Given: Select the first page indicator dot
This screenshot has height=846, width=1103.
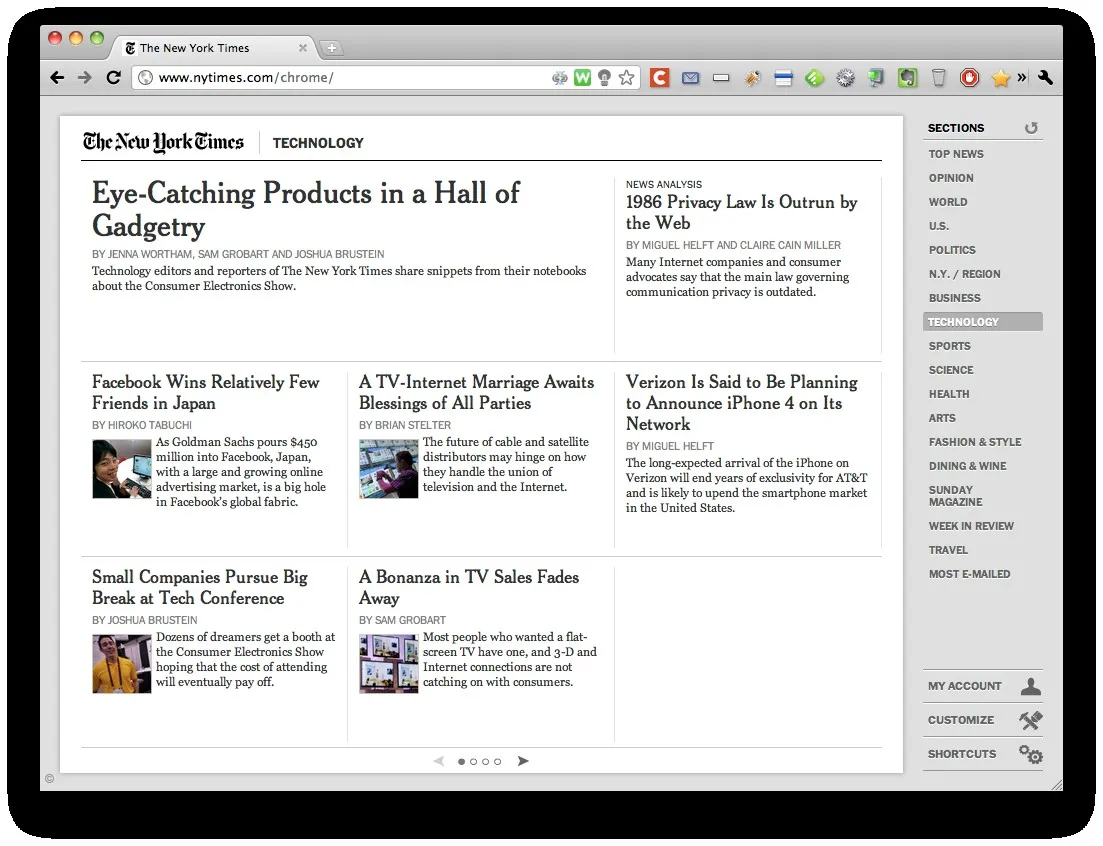Looking at the screenshot, I should tap(461, 762).
